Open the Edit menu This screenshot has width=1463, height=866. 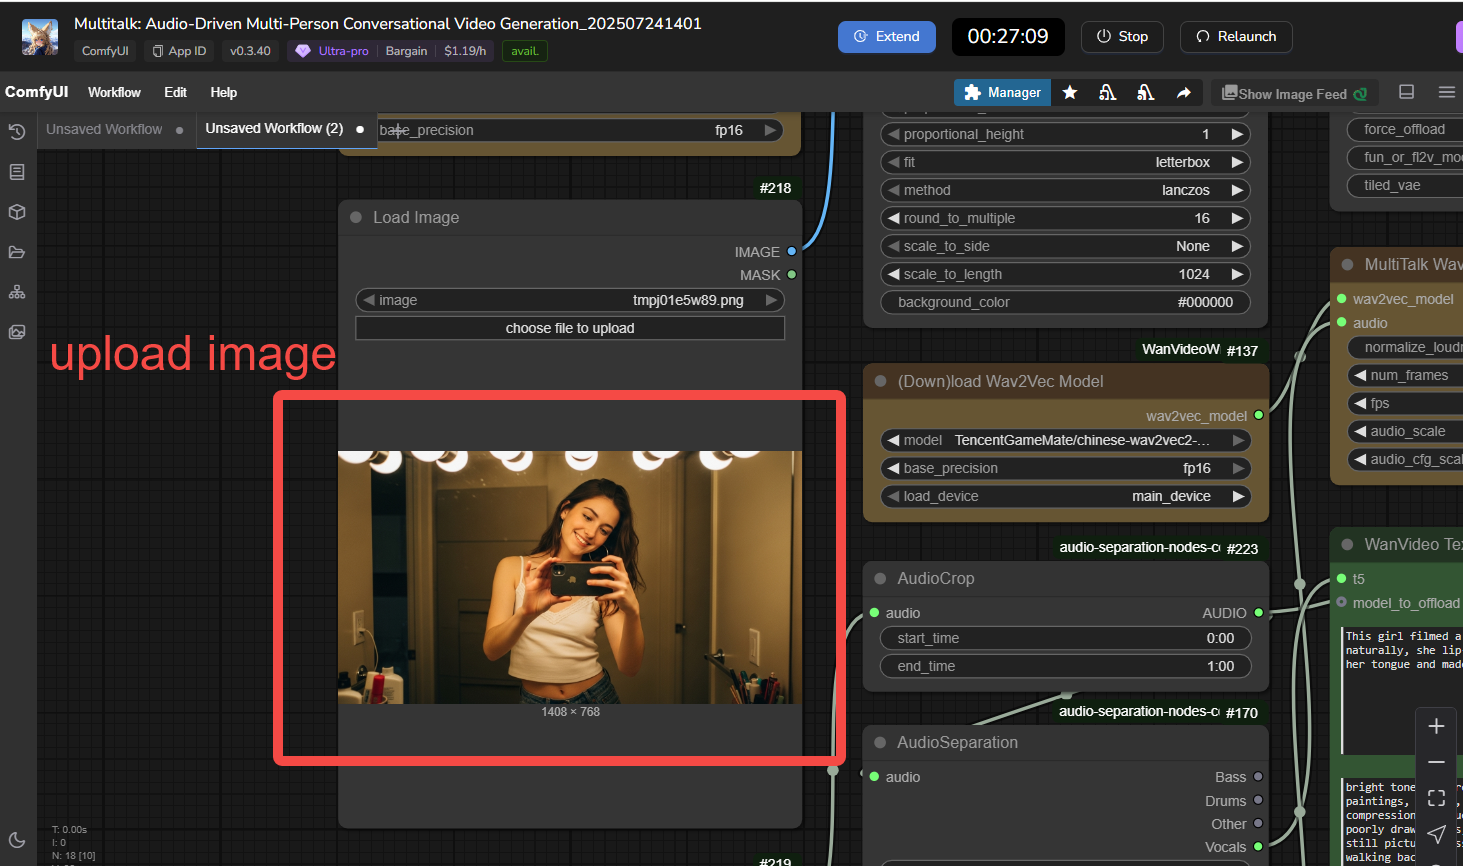click(x=176, y=92)
